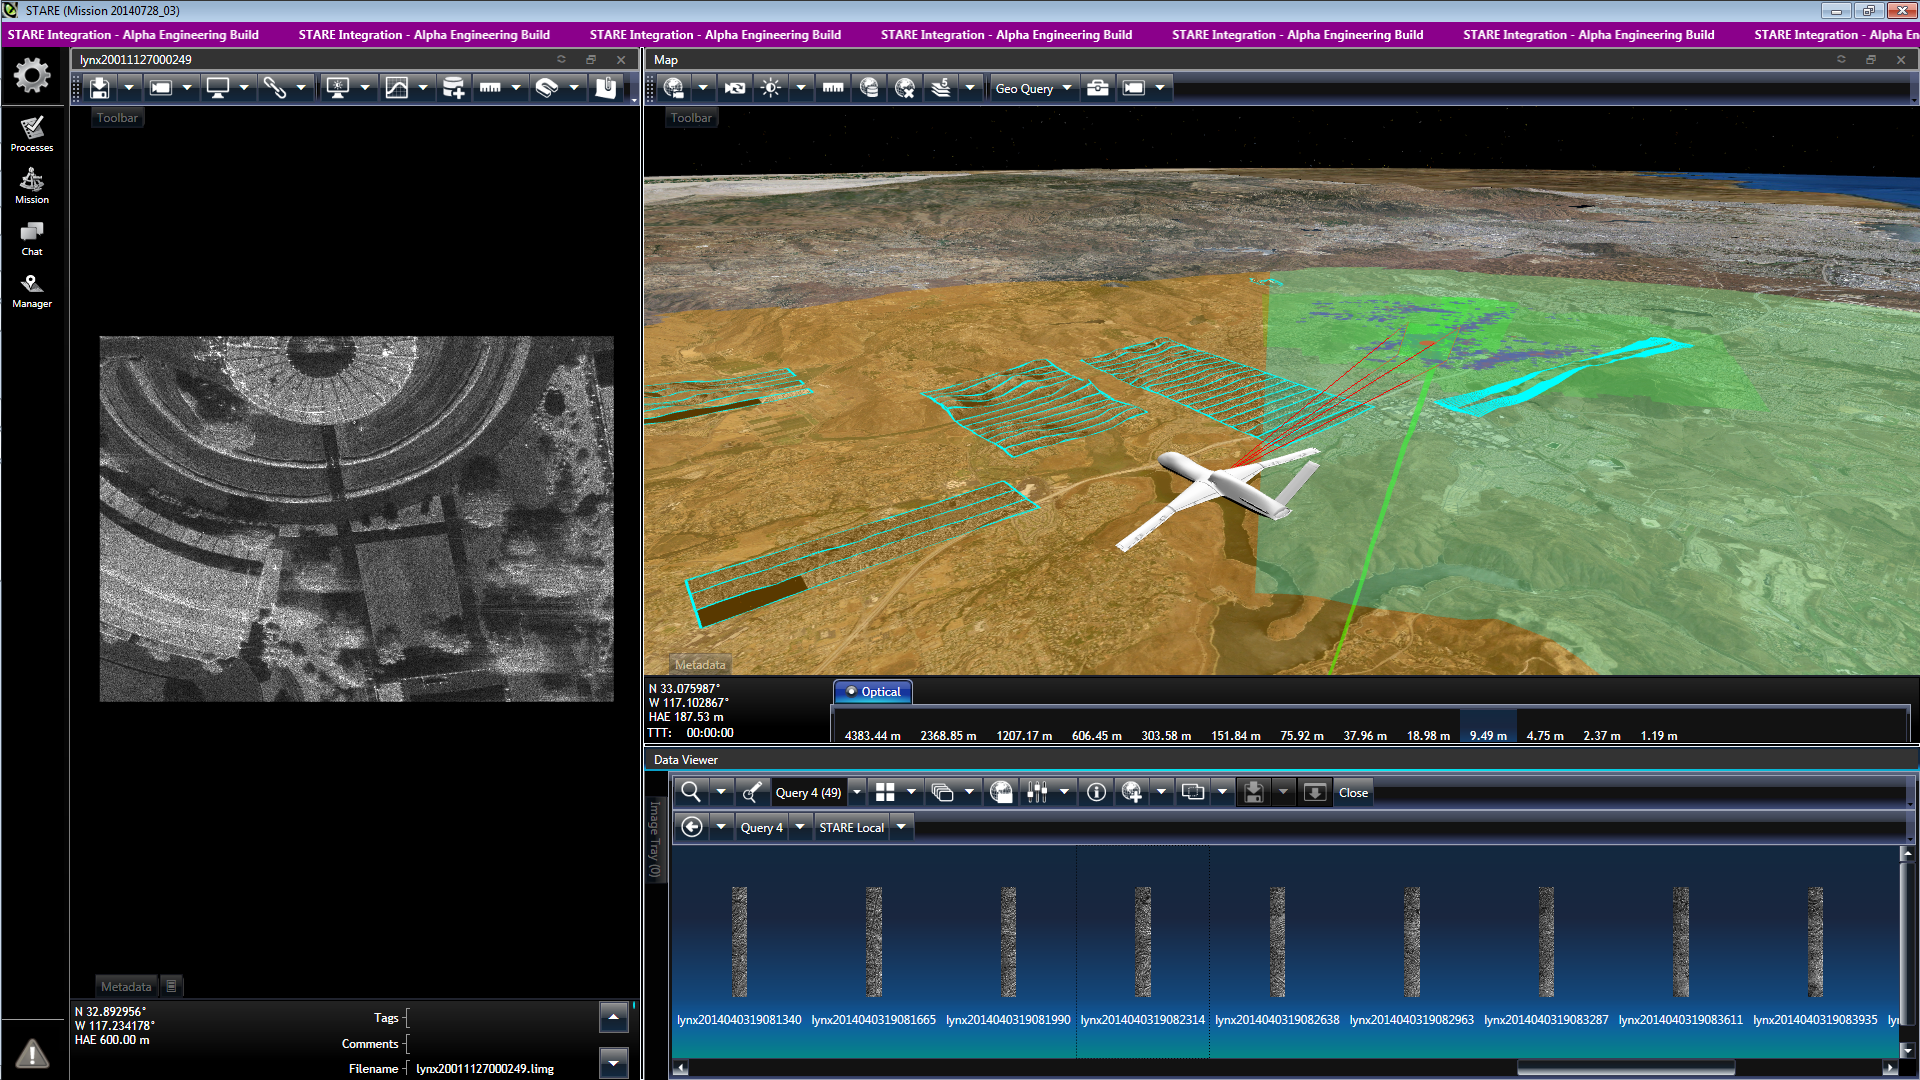The height and width of the screenshot is (1080, 1920).
Task: Click the remove globe layer icon in the Map toolbar
Action: 903,88
